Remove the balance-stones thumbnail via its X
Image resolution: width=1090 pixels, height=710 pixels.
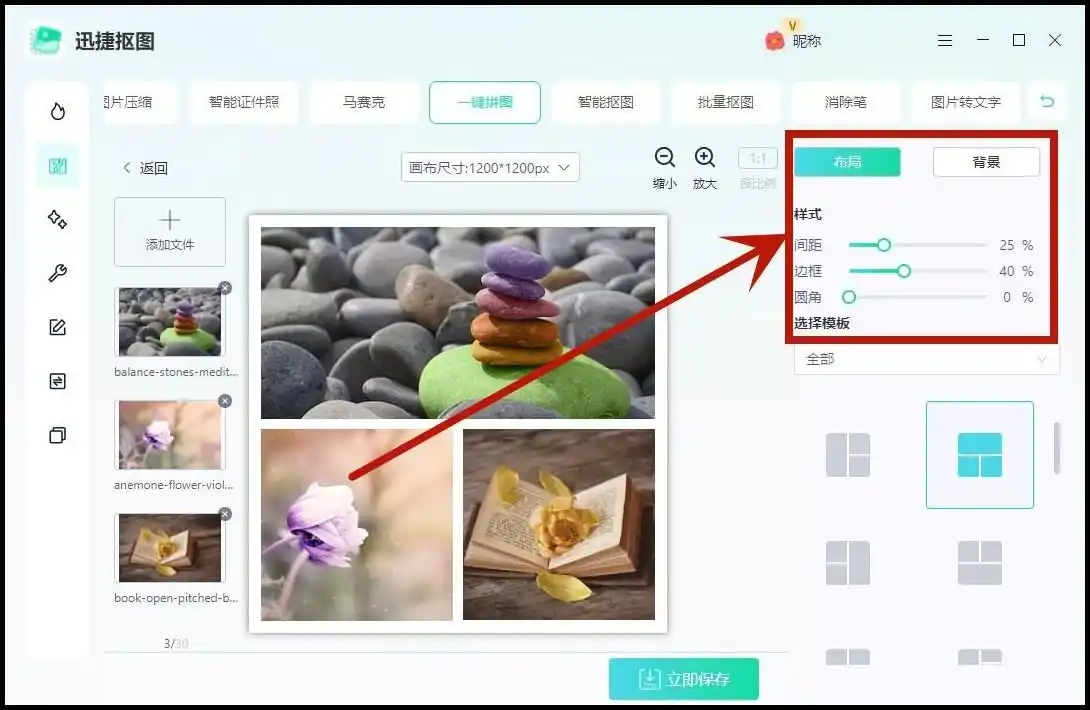(224, 288)
